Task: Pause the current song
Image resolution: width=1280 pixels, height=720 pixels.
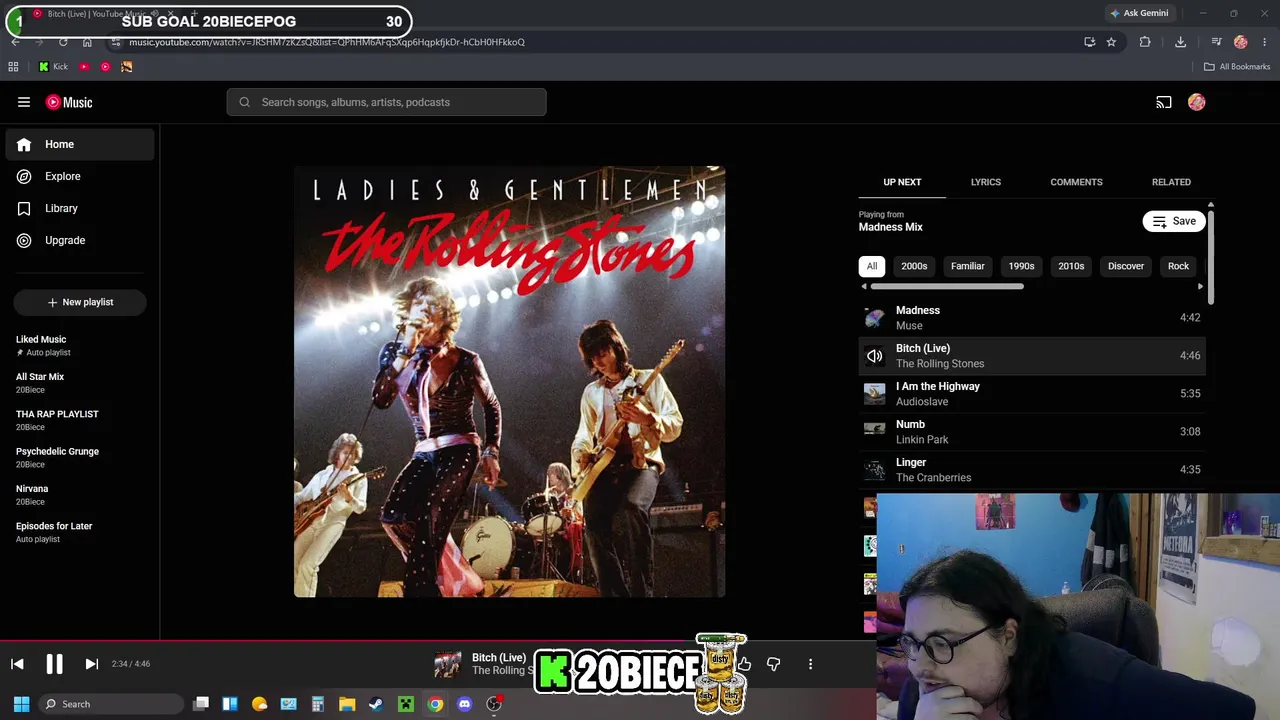Action: (x=54, y=664)
